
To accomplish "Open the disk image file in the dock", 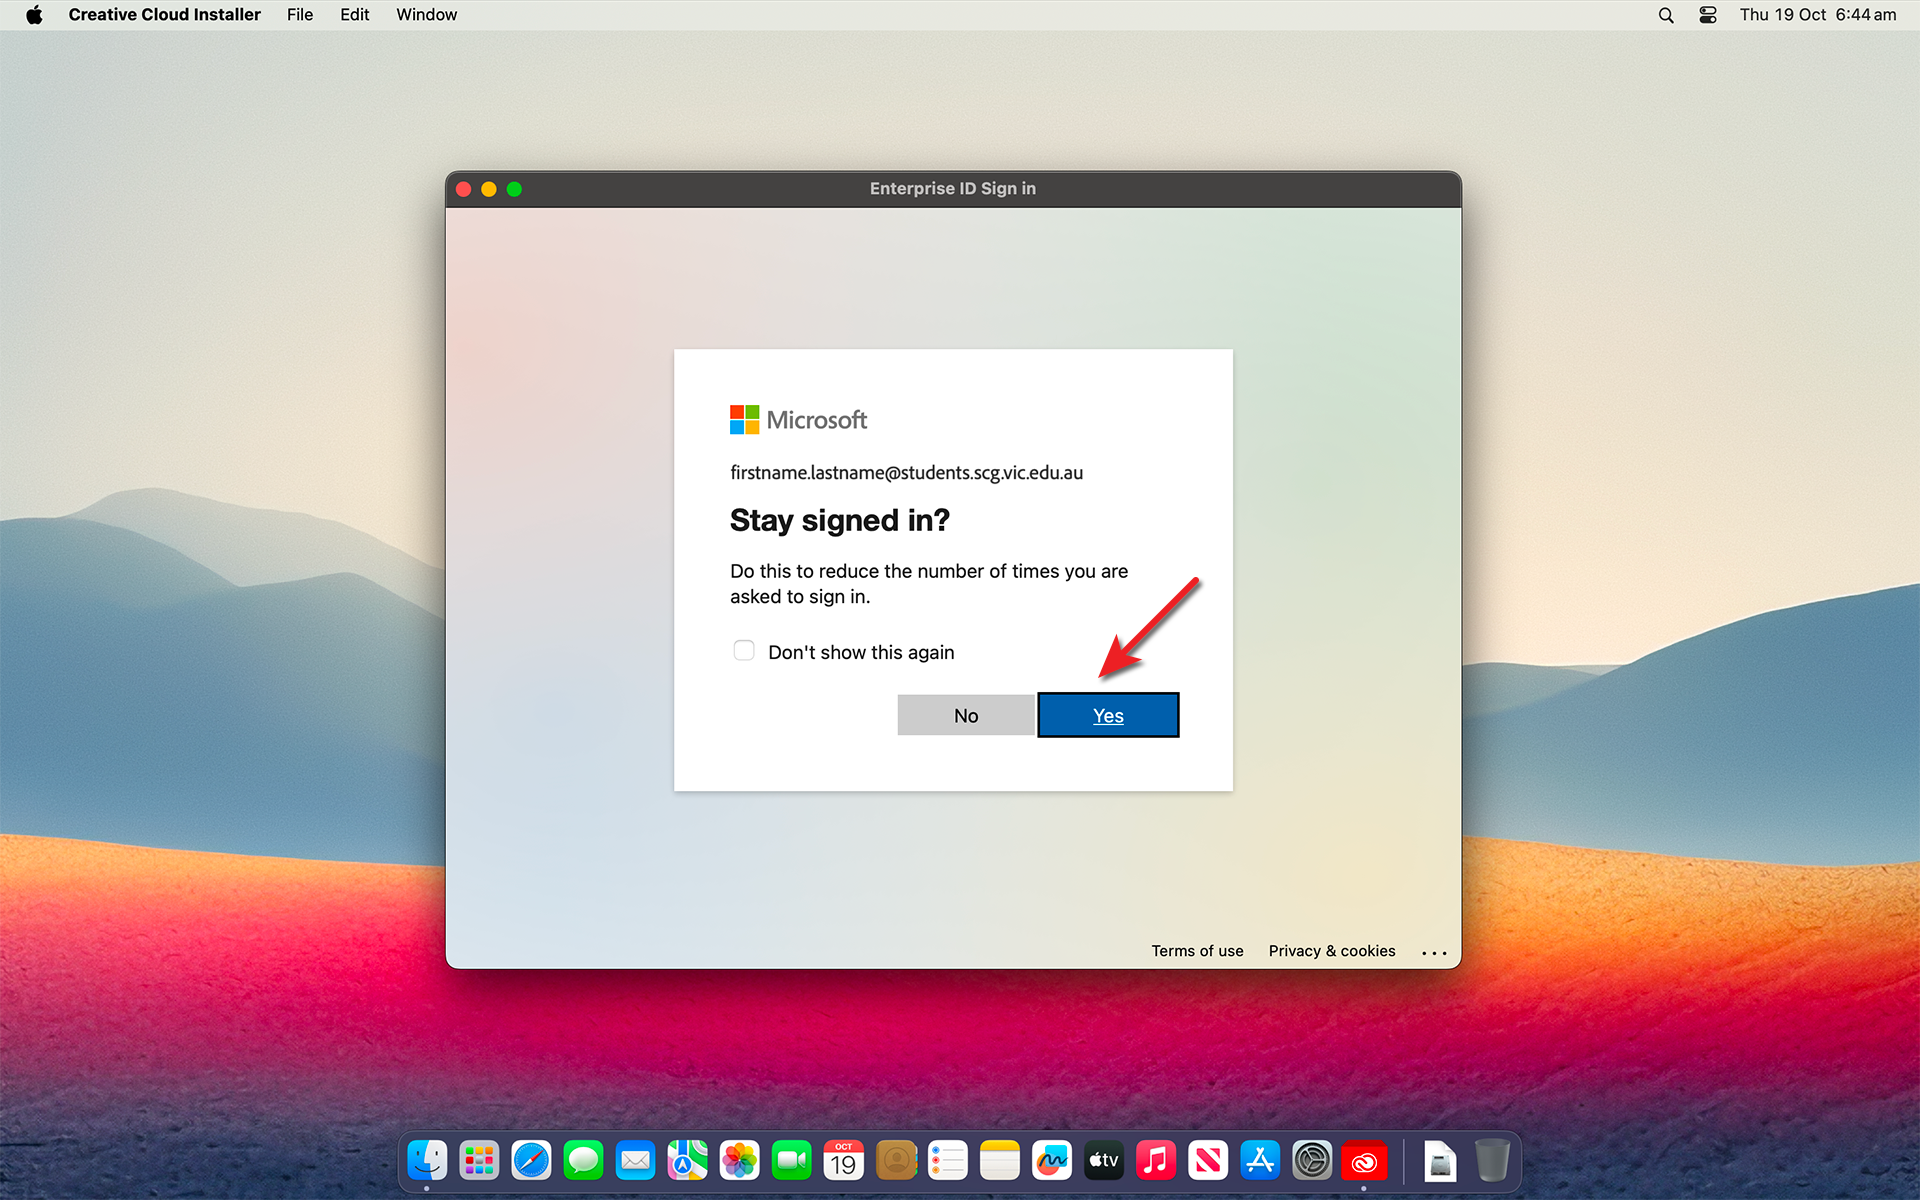I will coord(1440,1161).
